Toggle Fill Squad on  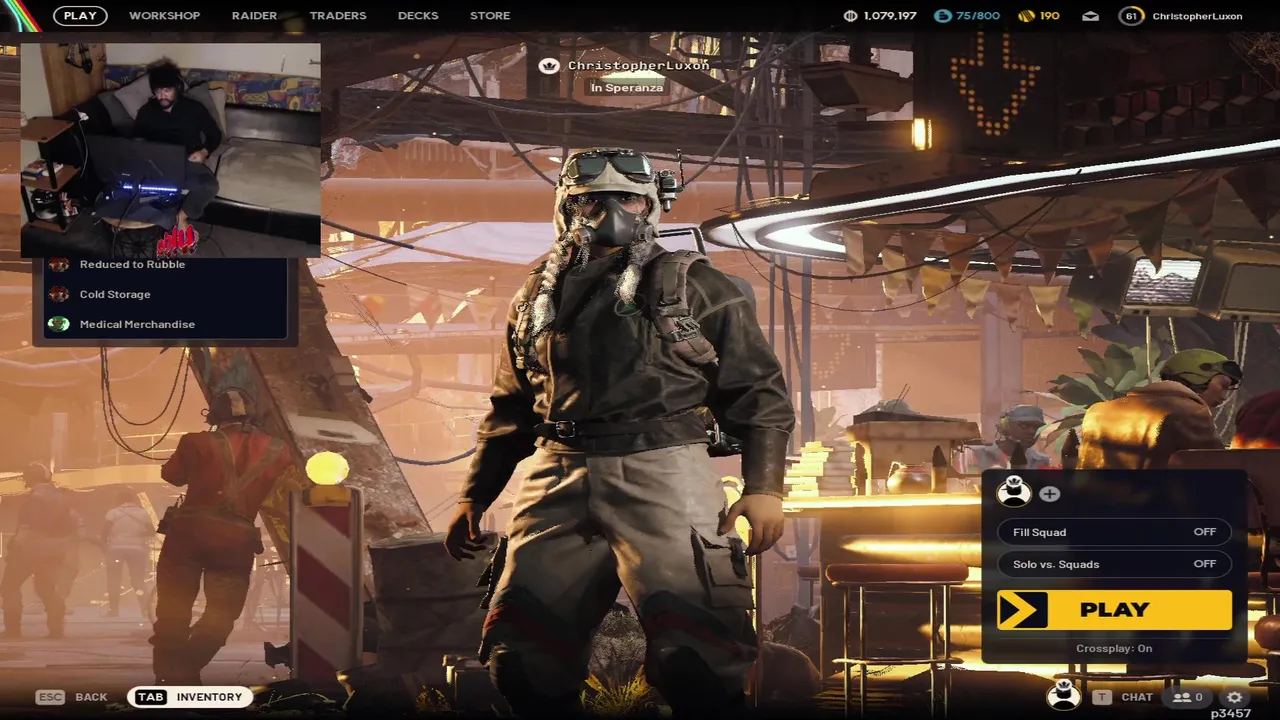coord(1114,532)
